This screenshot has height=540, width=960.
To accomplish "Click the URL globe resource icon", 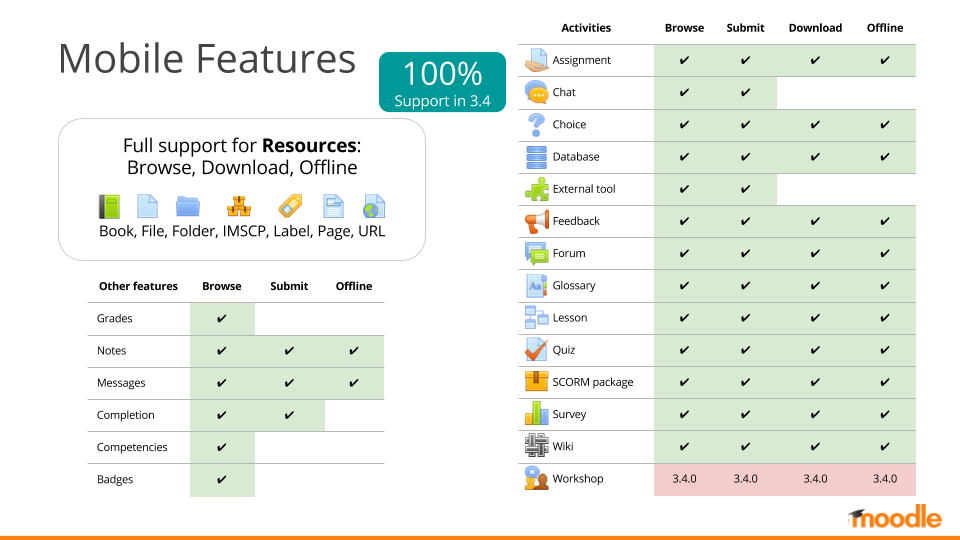I will [x=374, y=206].
